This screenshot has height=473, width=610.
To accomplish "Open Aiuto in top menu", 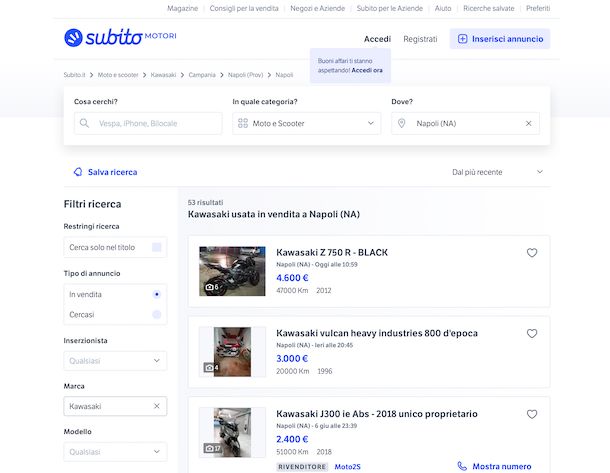I will click(x=443, y=8).
